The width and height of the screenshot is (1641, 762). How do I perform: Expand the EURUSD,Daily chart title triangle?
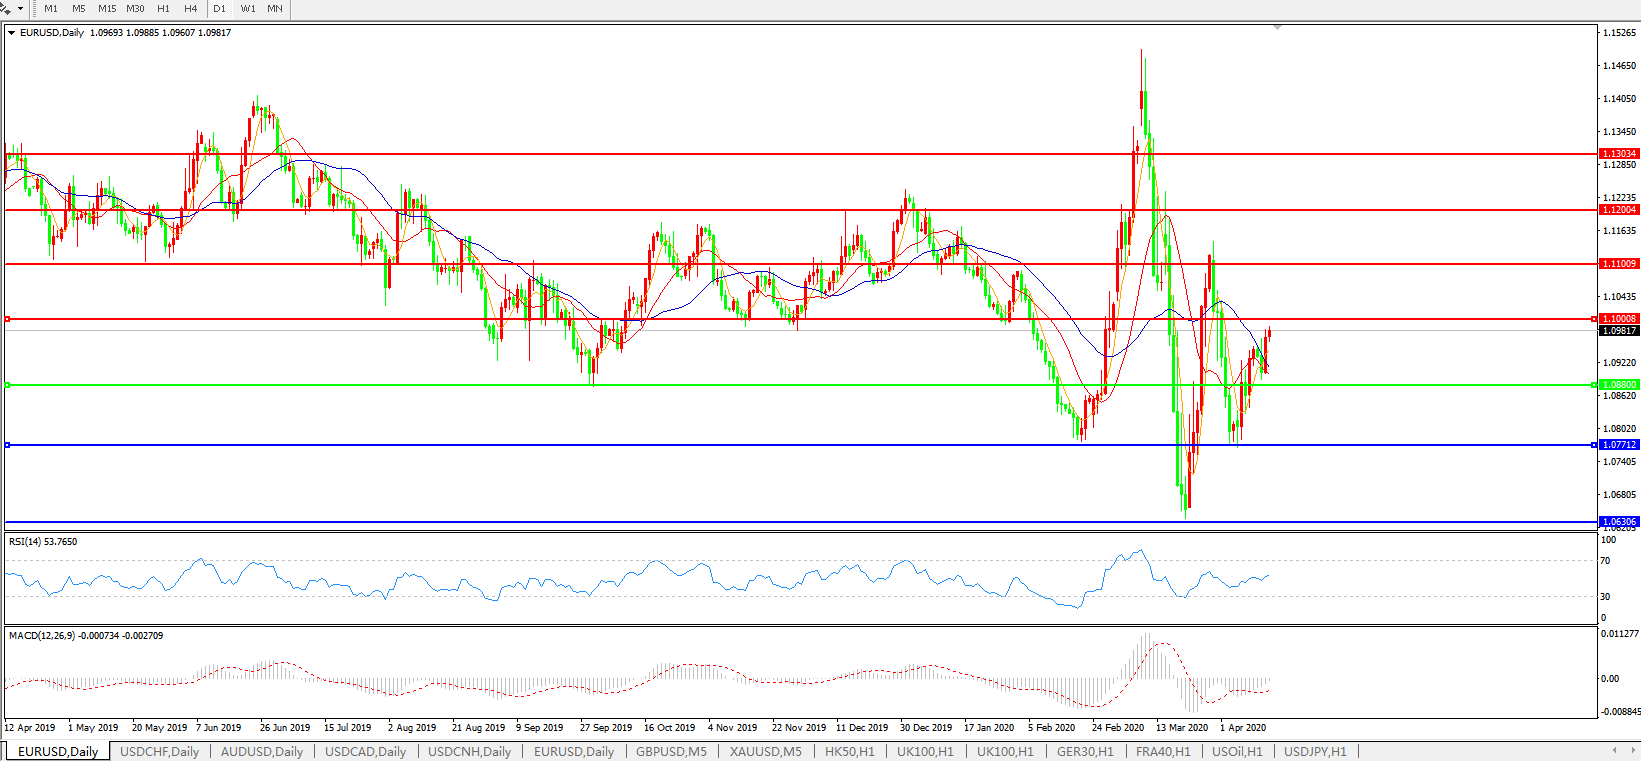coord(11,33)
